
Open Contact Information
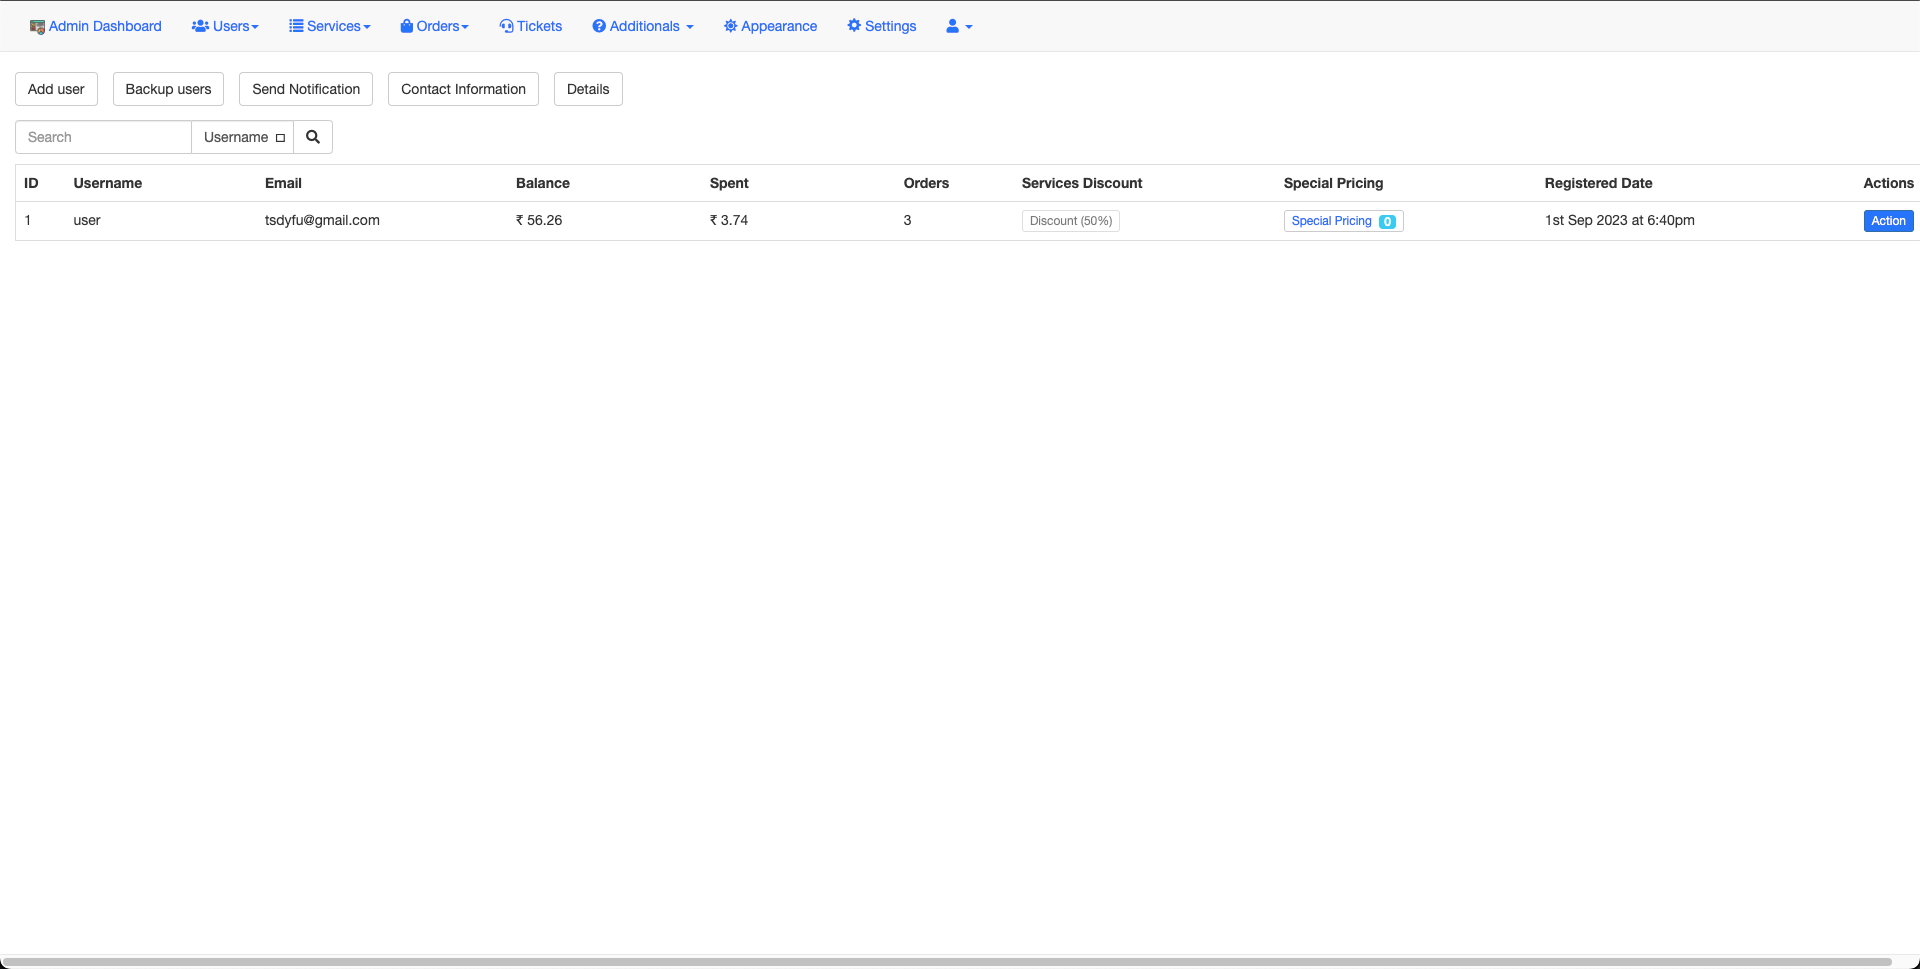point(463,89)
